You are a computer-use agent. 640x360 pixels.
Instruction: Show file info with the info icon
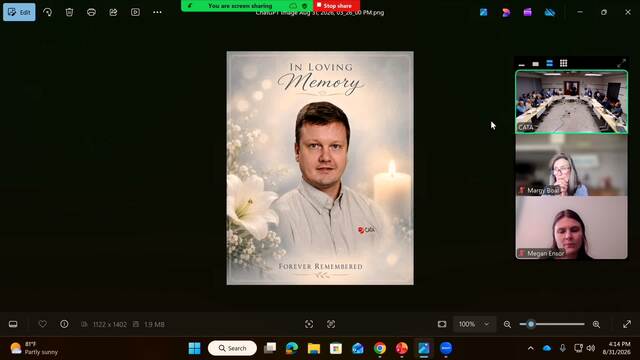[64, 324]
